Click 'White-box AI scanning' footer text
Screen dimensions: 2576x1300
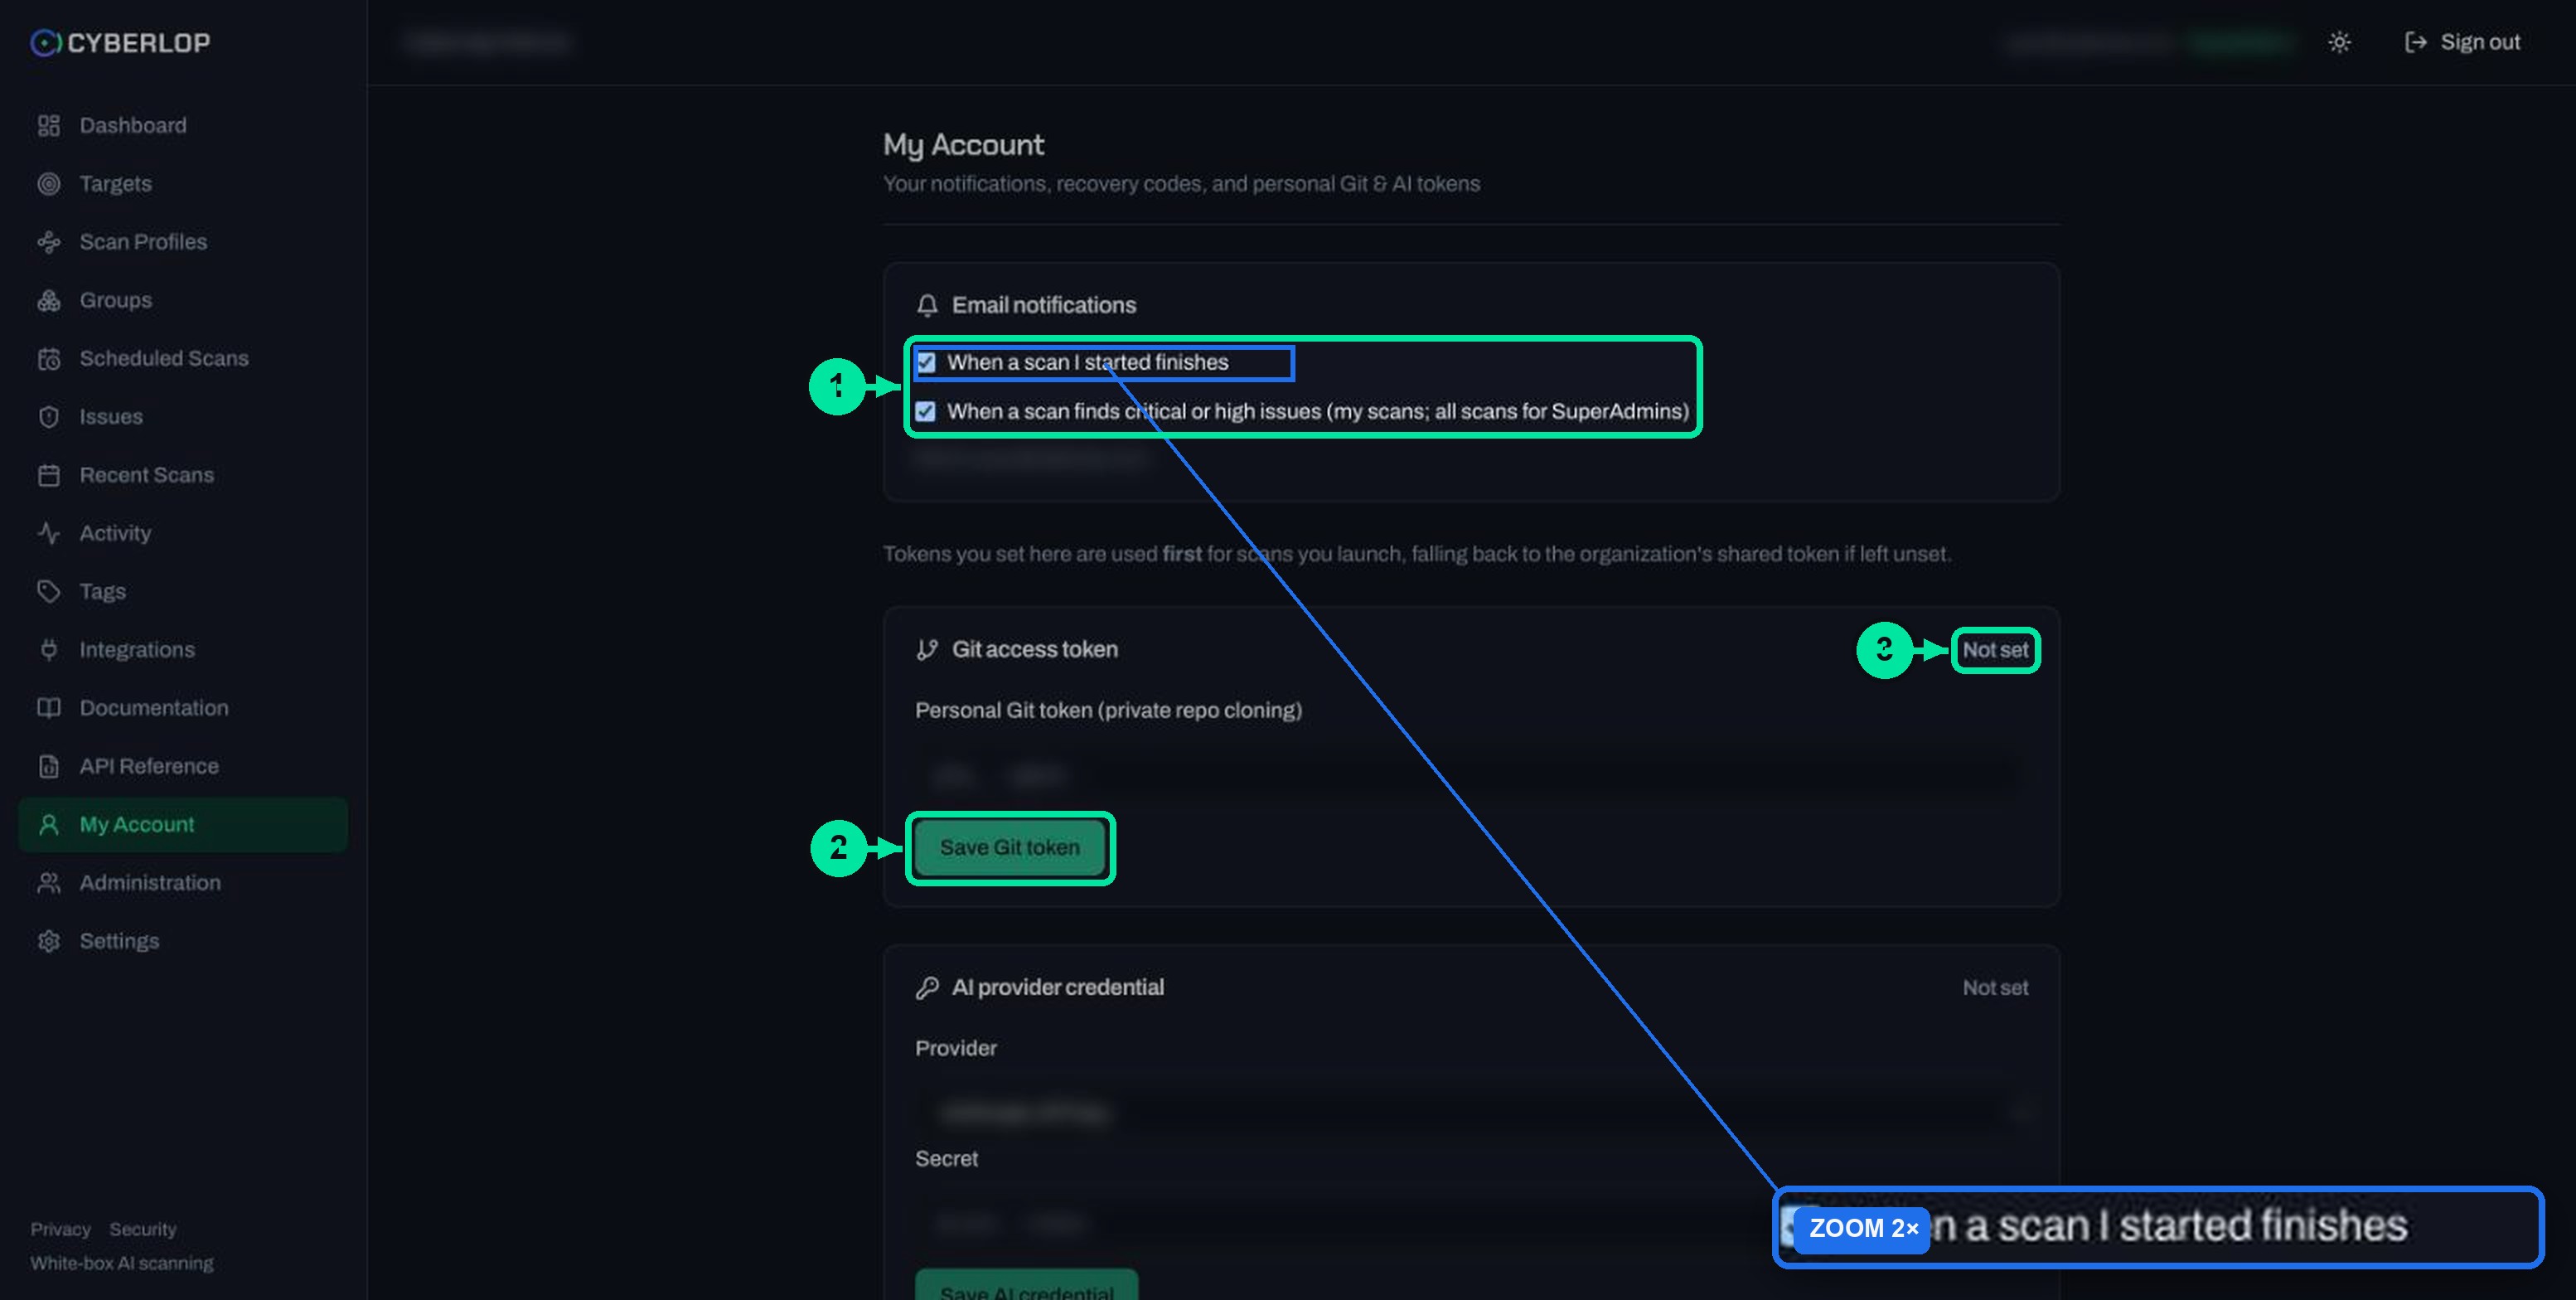pyautogui.click(x=122, y=1263)
